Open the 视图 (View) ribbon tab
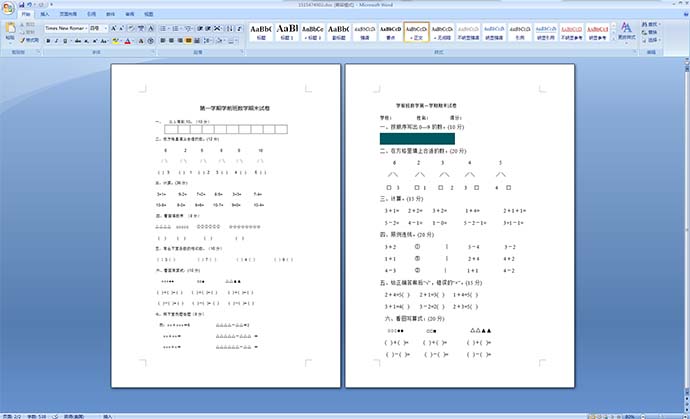The width and height of the screenshot is (690, 419). 149,16
